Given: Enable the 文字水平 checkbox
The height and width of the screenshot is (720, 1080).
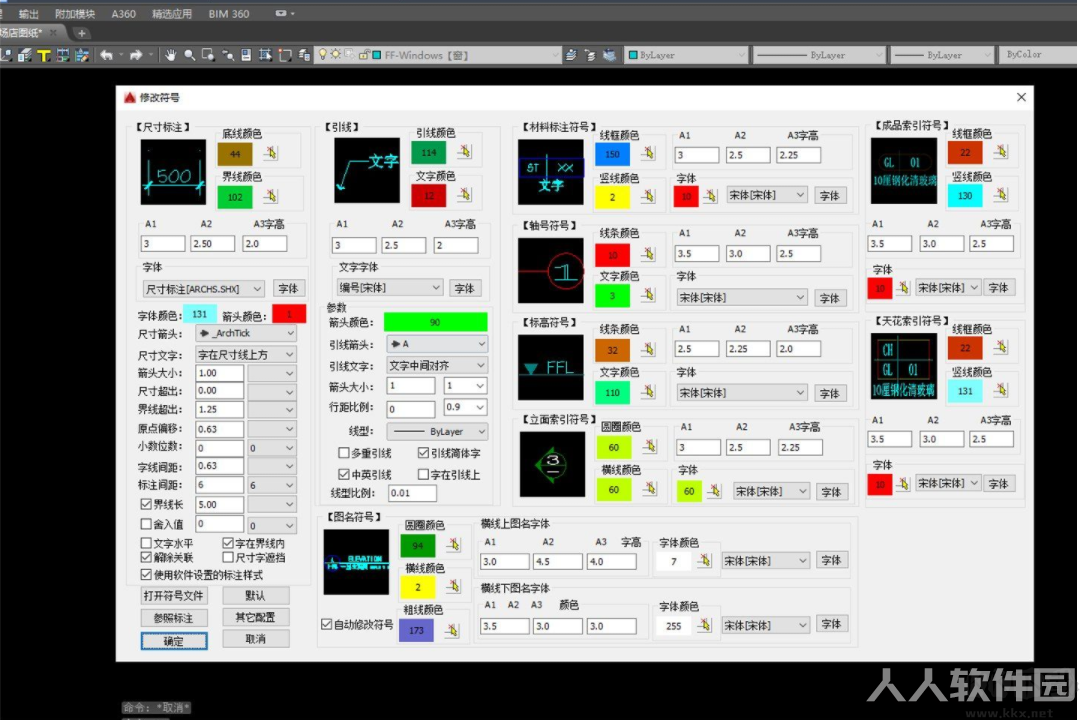Looking at the screenshot, I should coord(146,544).
